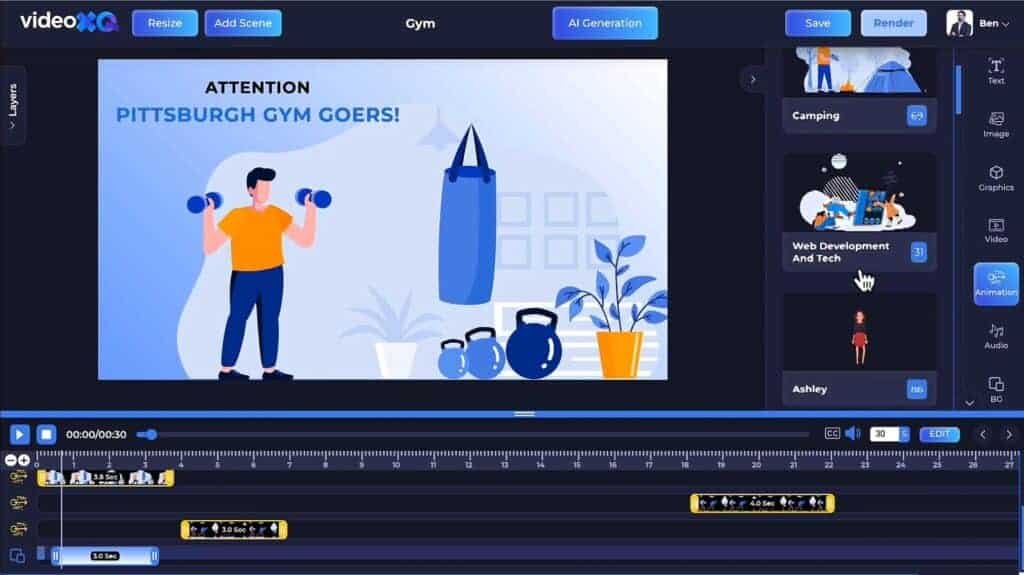
Task: Click the third animation track icon
Action: (x=18, y=529)
